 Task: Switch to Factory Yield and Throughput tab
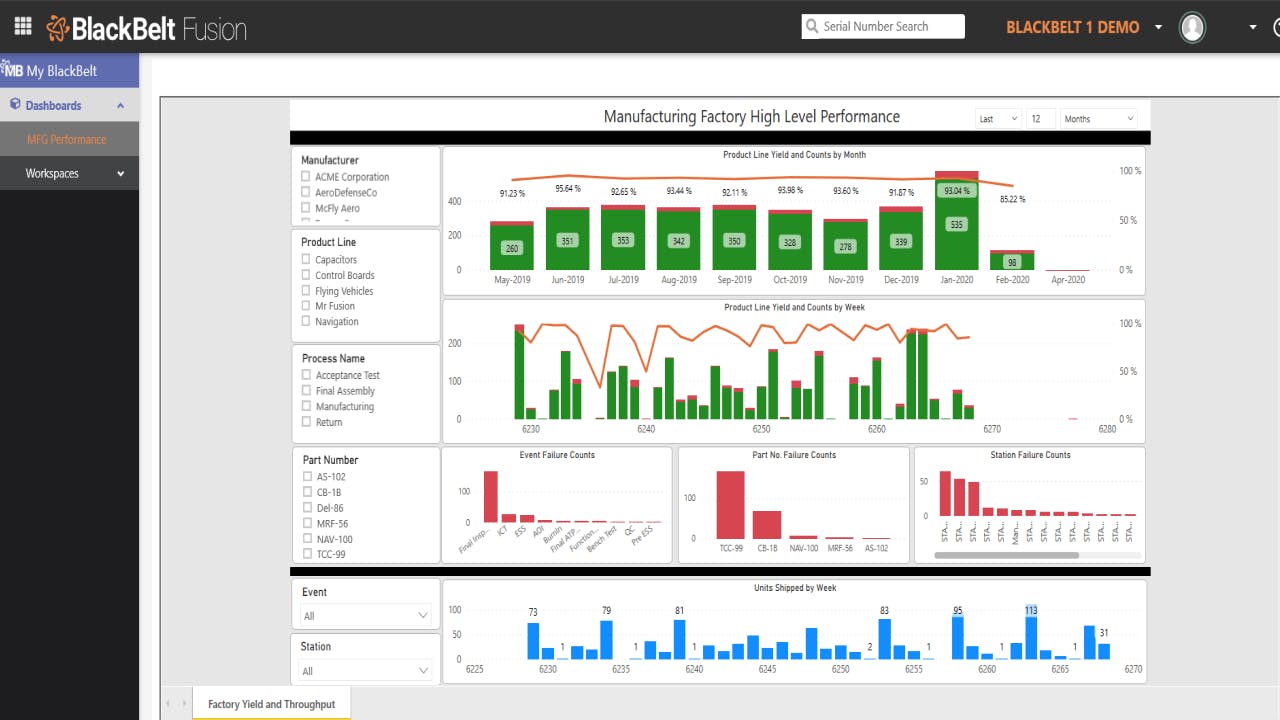pos(271,704)
